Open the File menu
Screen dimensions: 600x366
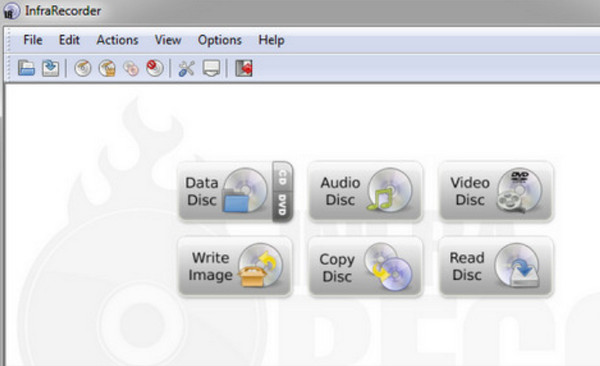click(x=33, y=40)
